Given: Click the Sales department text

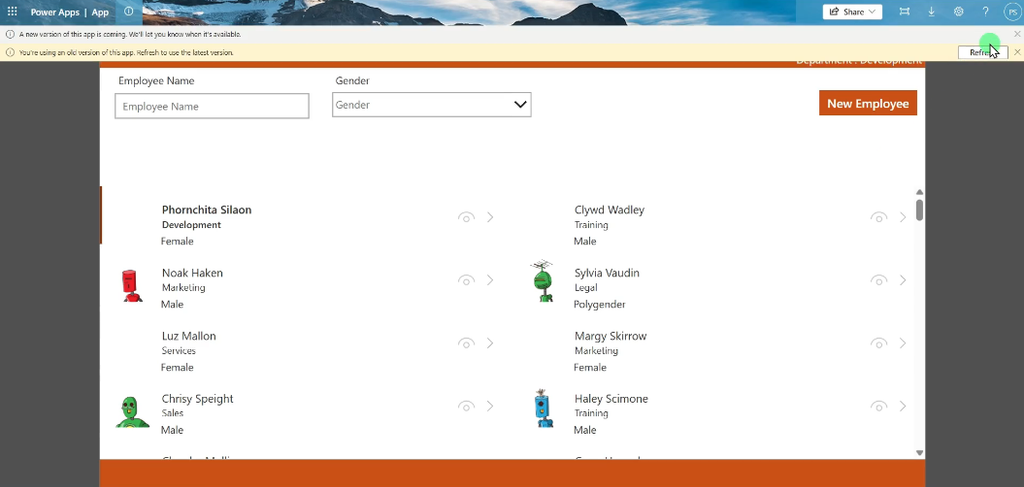Looking at the screenshot, I should click(x=172, y=413).
